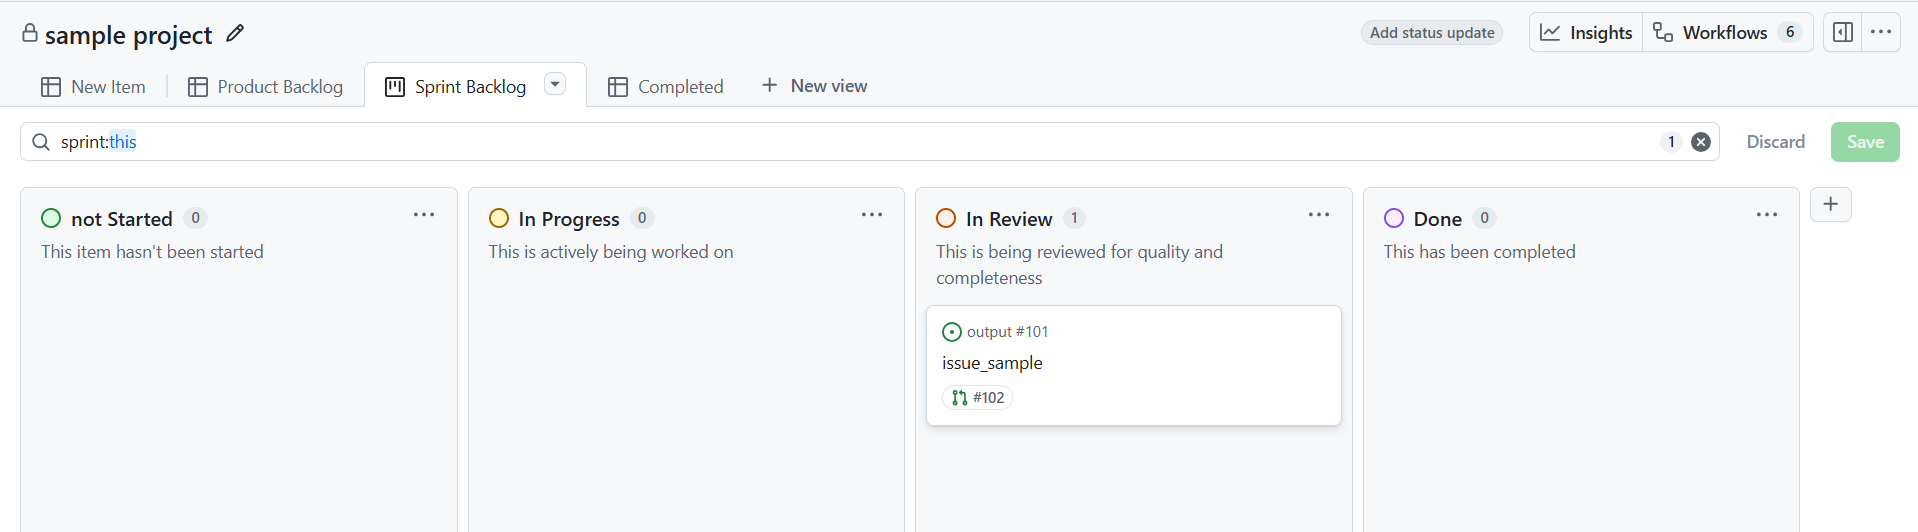Add a new column with the plus icon
This screenshot has width=1918, height=532.
pyautogui.click(x=1831, y=204)
